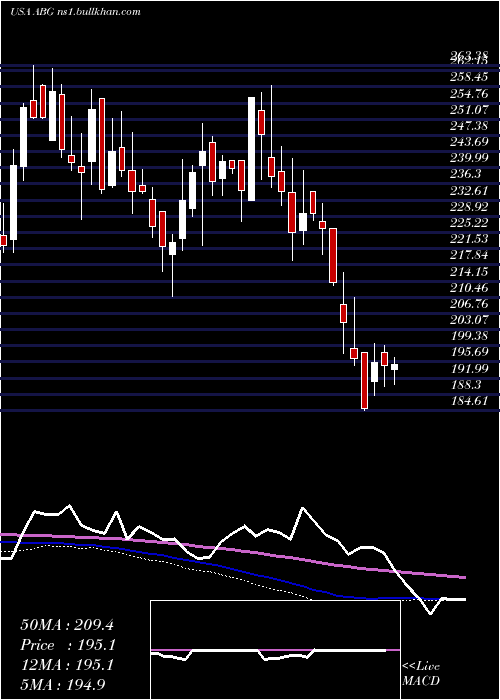Click the 203.07 price axis label

click(x=469, y=321)
